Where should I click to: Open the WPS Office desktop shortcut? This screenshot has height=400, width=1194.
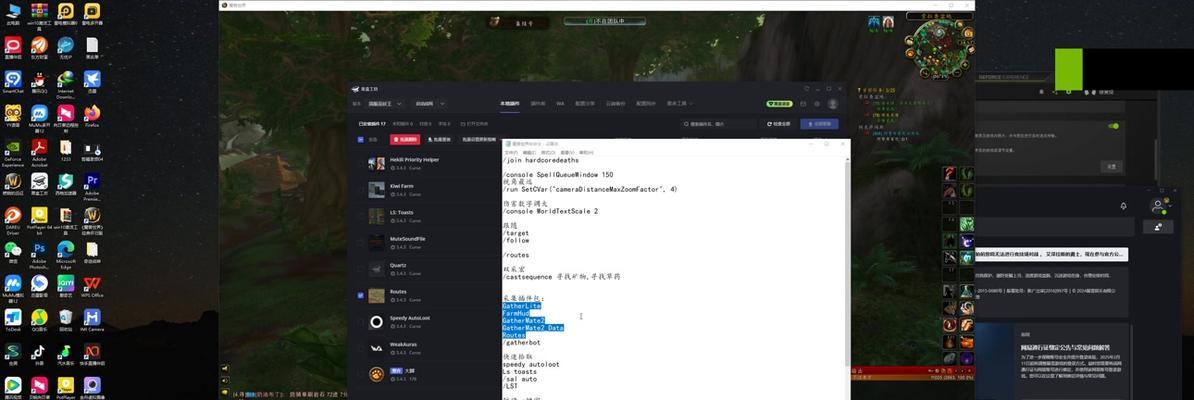[x=92, y=285]
